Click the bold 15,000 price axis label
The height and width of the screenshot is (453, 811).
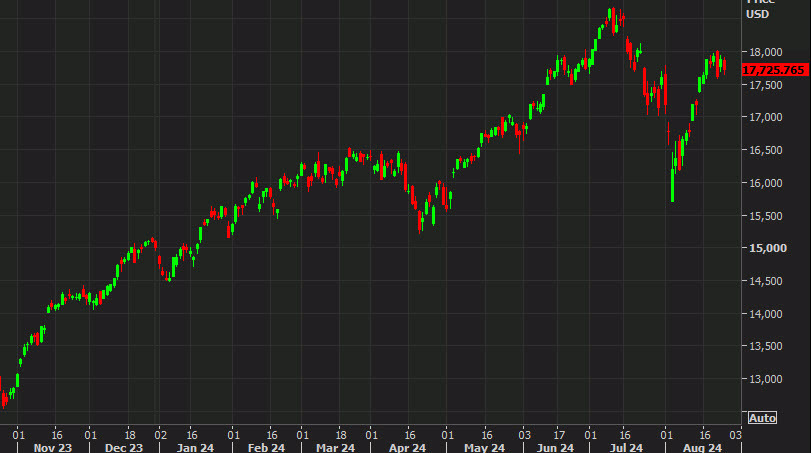[768, 248]
